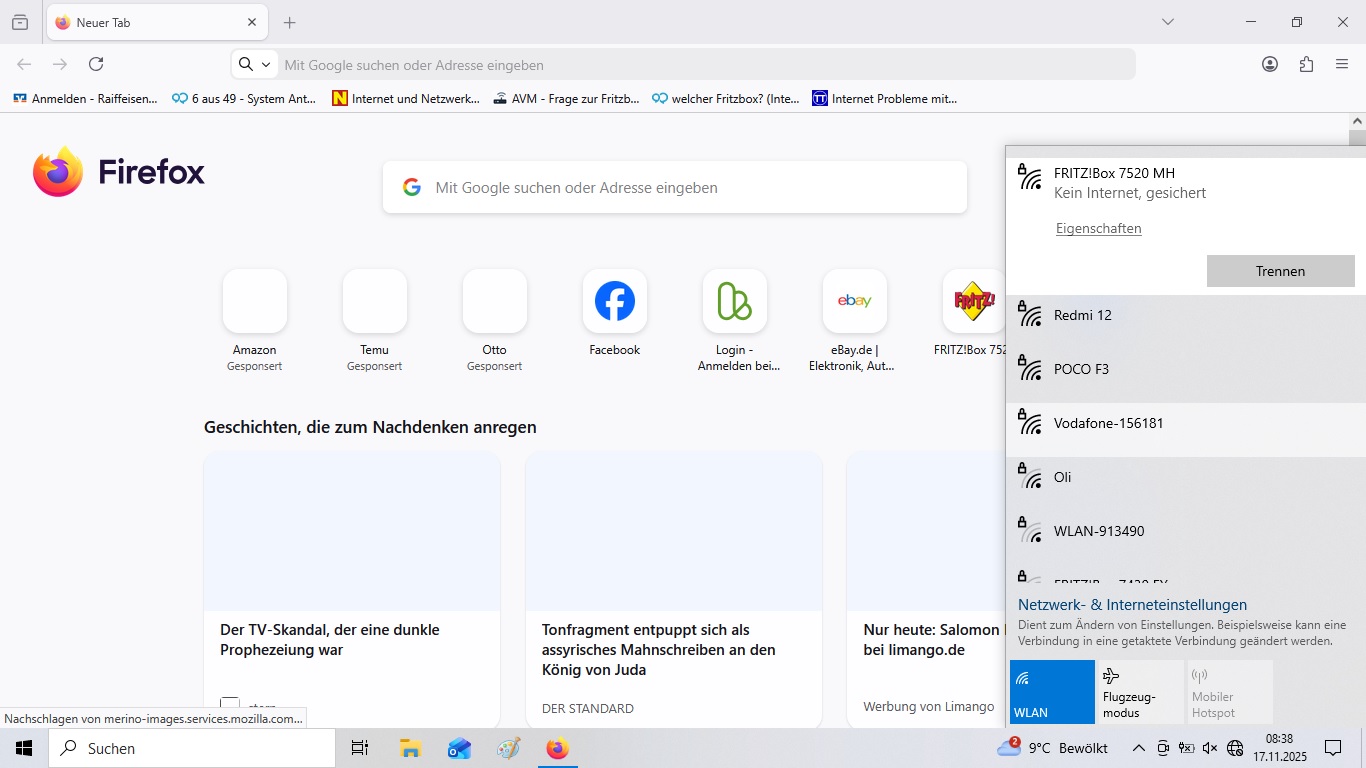Go forward one page arrow
1366x768 pixels.
pyautogui.click(x=60, y=64)
